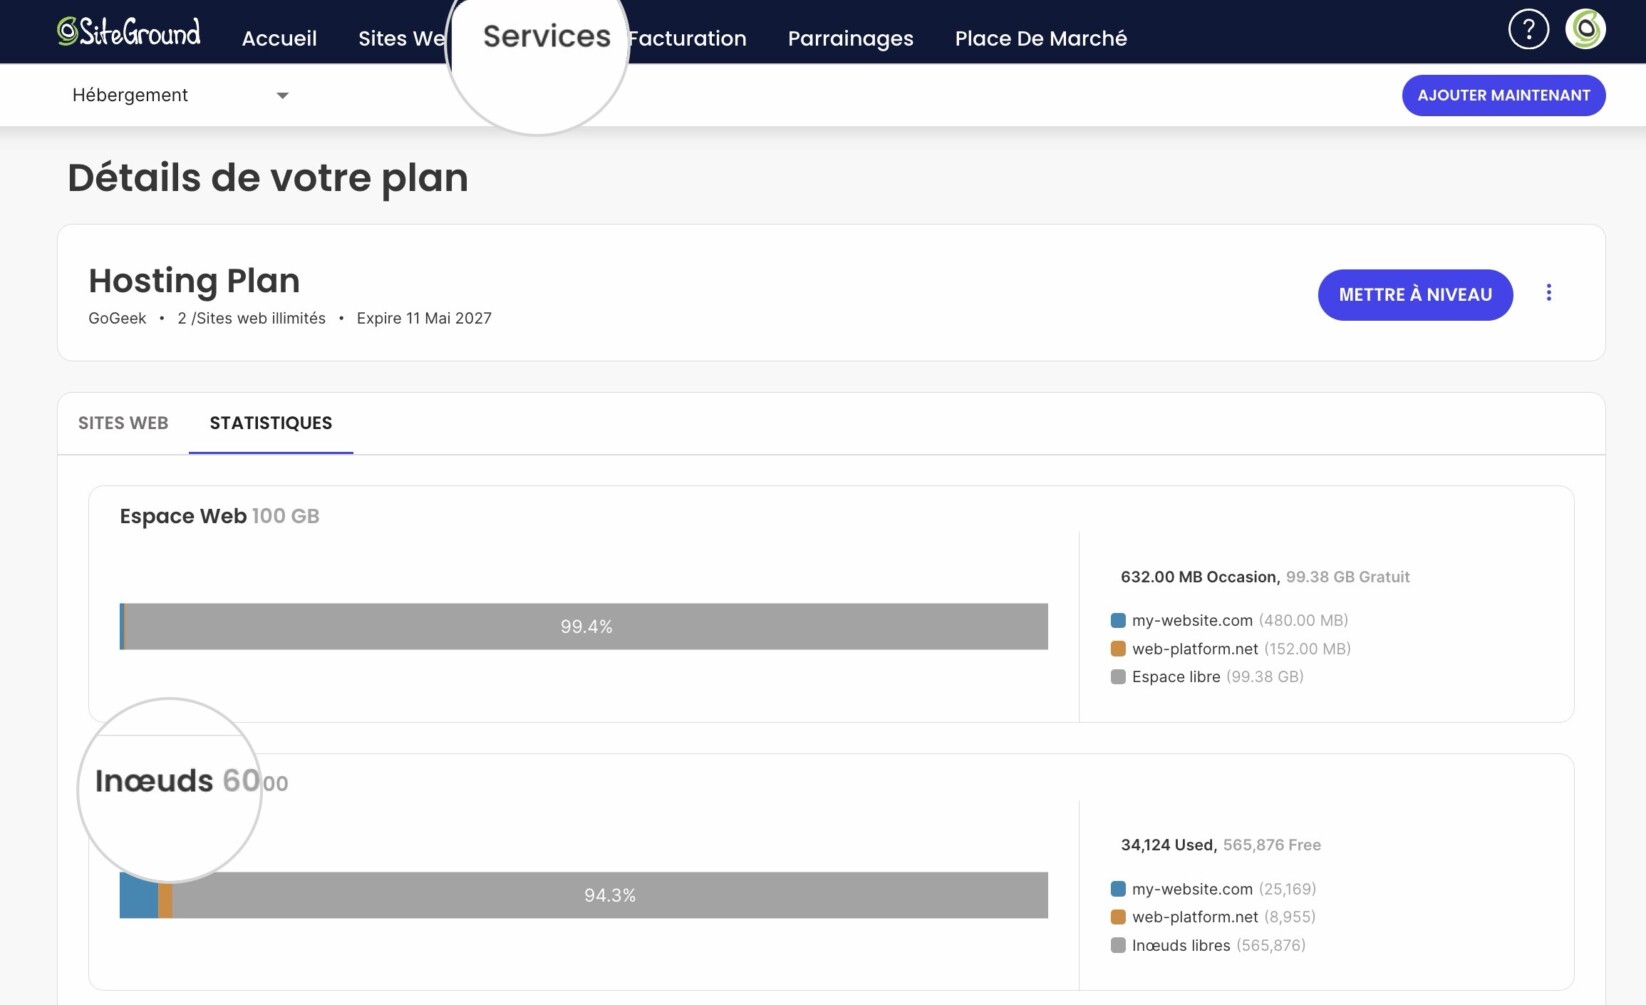Go to Place De Marché
The height and width of the screenshot is (1005, 1646).
tap(1041, 38)
